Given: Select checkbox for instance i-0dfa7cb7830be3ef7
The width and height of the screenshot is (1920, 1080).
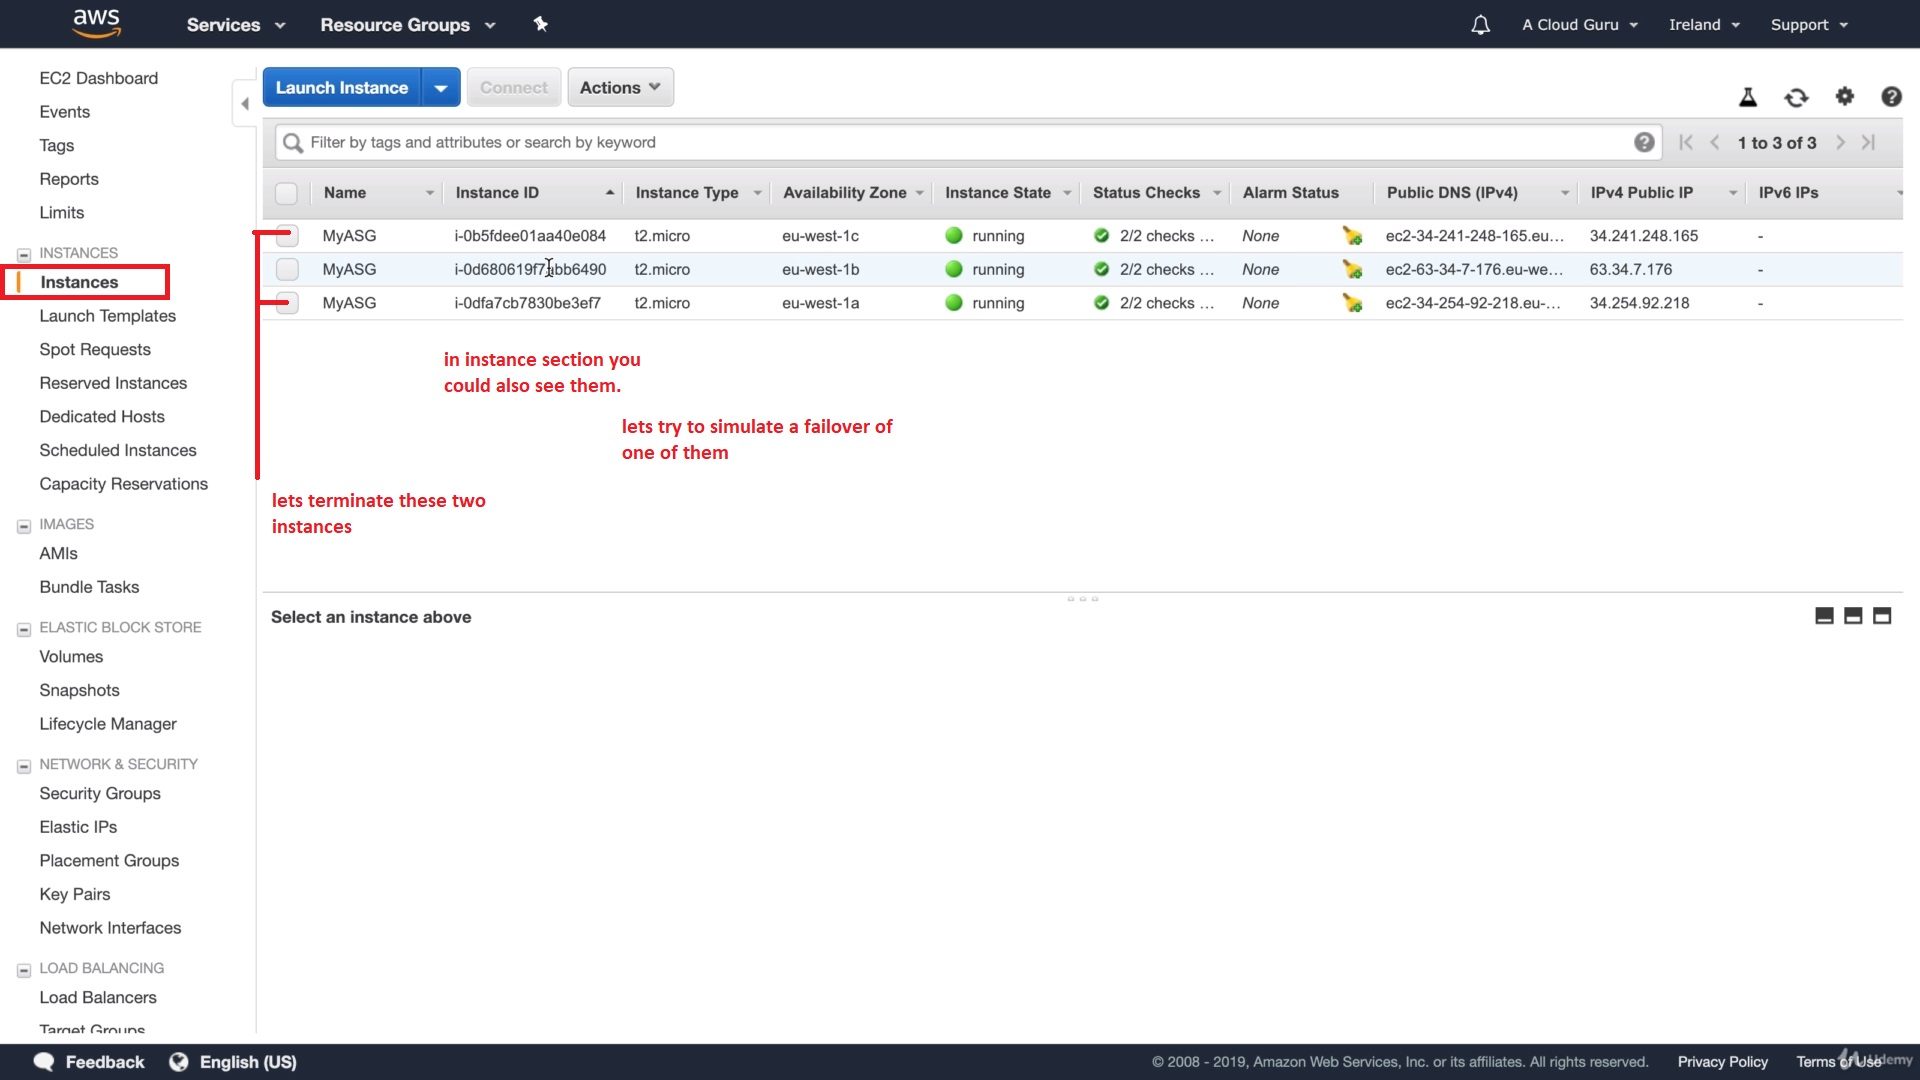Looking at the screenshot, I should tap(287, 303).
